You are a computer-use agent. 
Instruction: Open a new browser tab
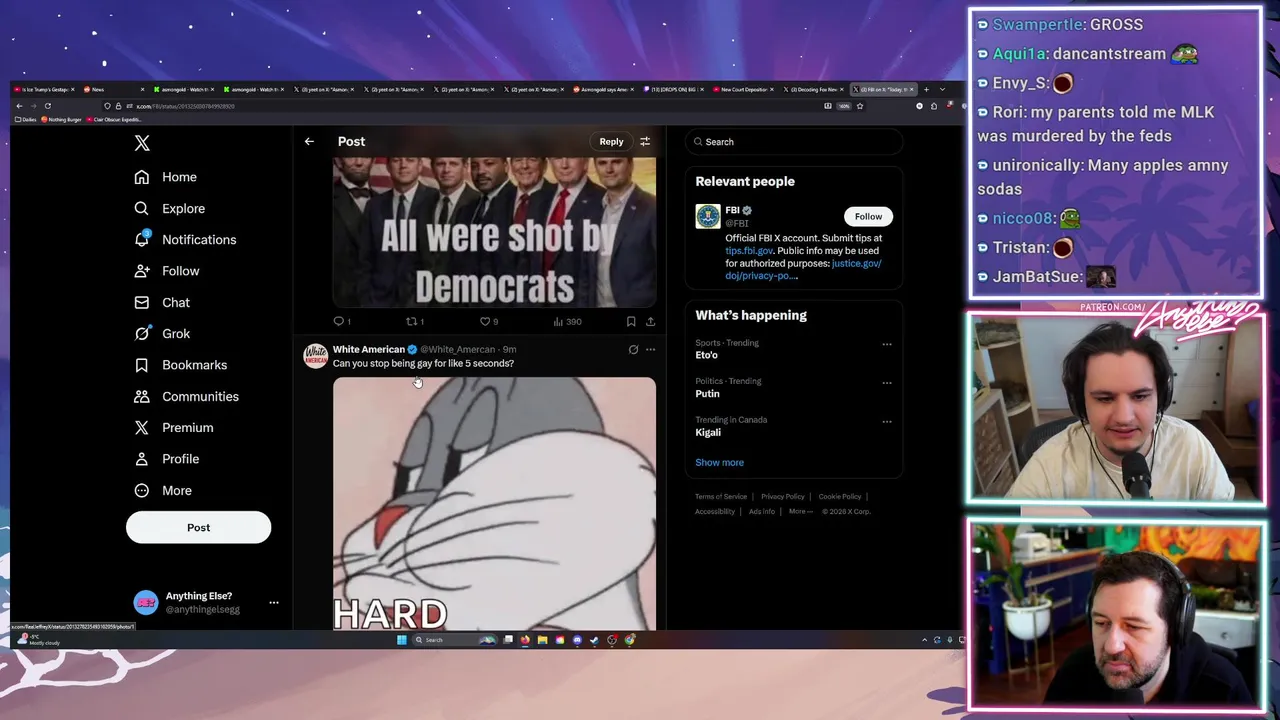pyautogui.click(x=926, y=89)
